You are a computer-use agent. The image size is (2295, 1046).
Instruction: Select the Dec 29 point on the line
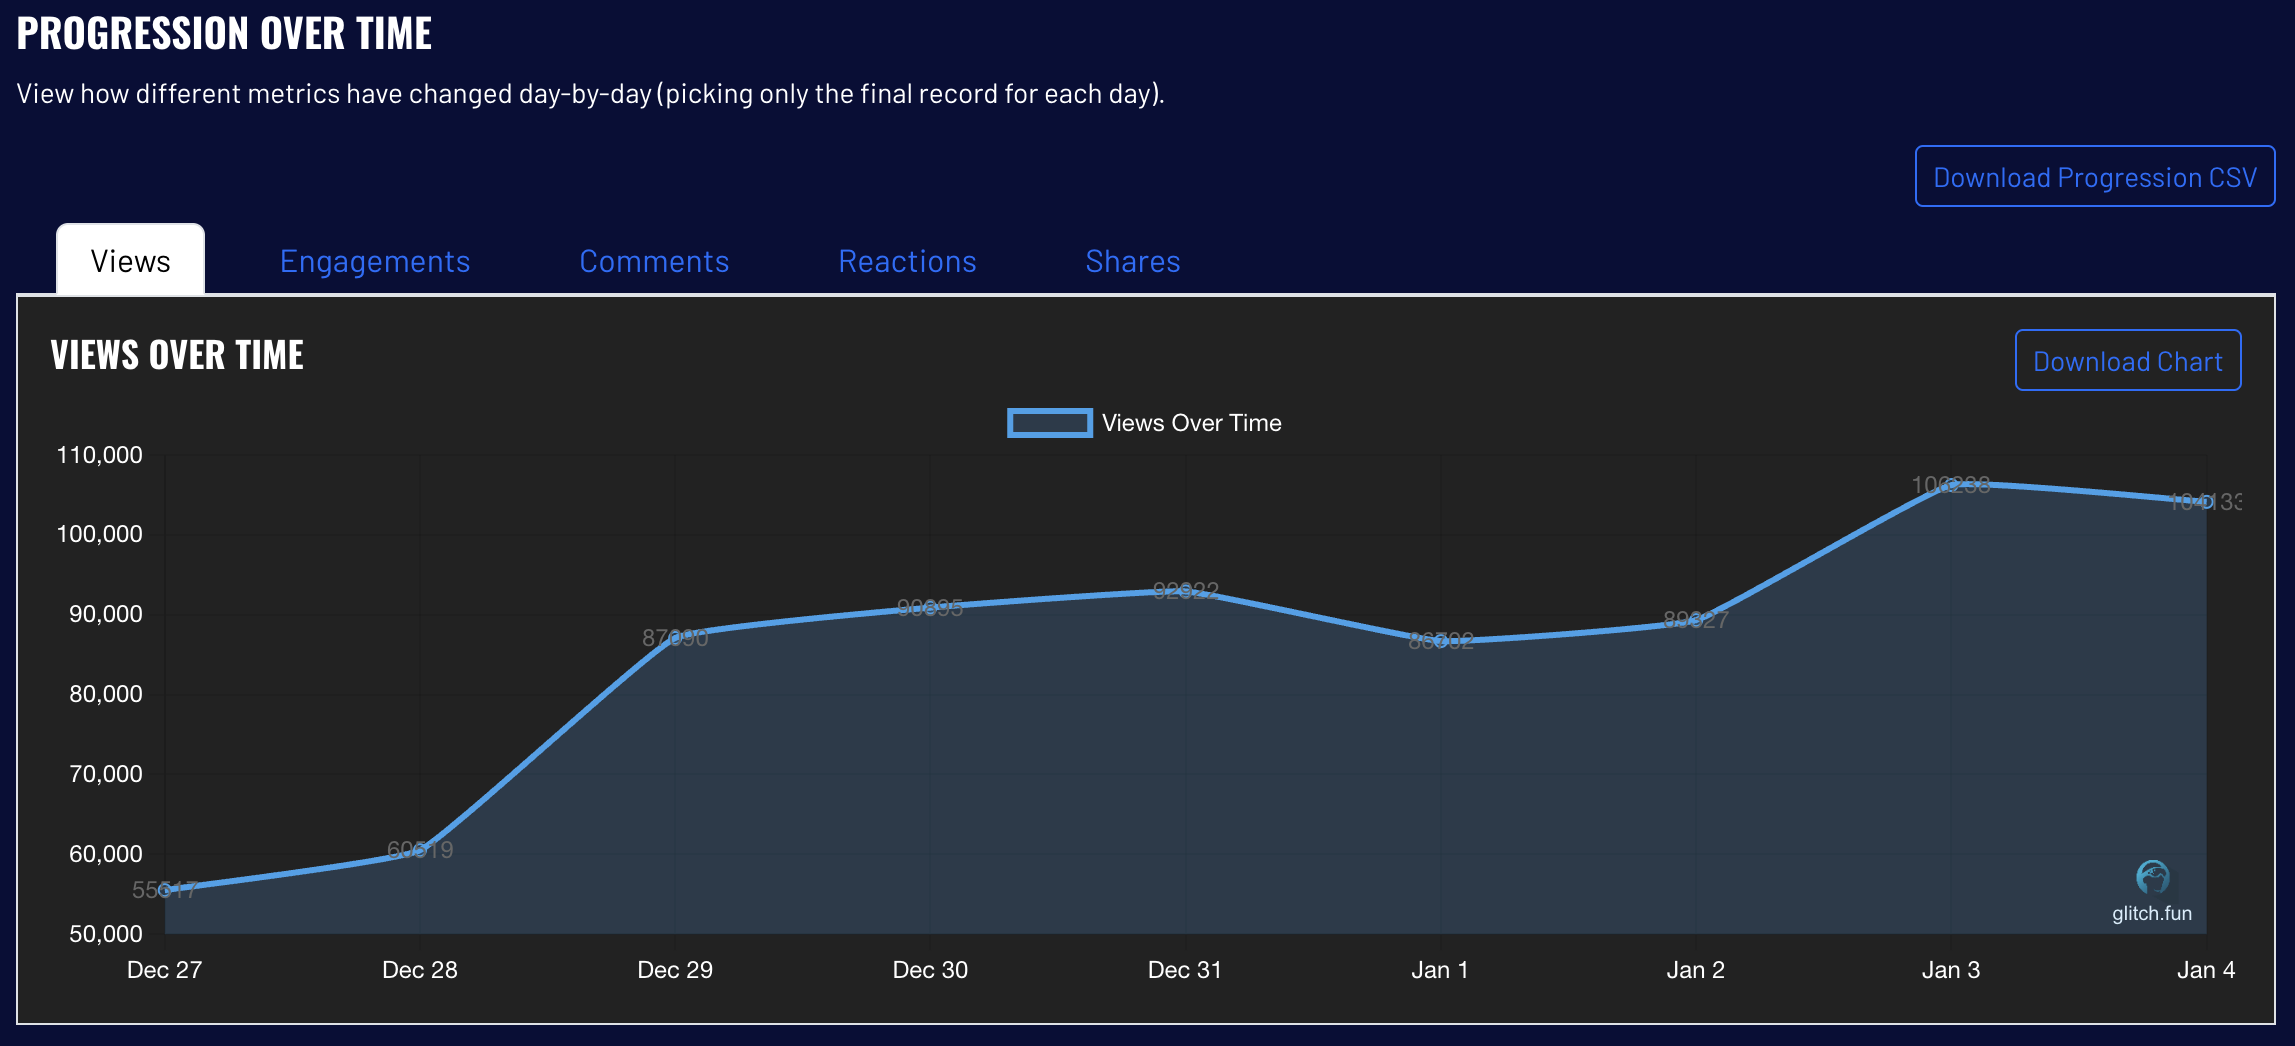(x=676, y=638)
